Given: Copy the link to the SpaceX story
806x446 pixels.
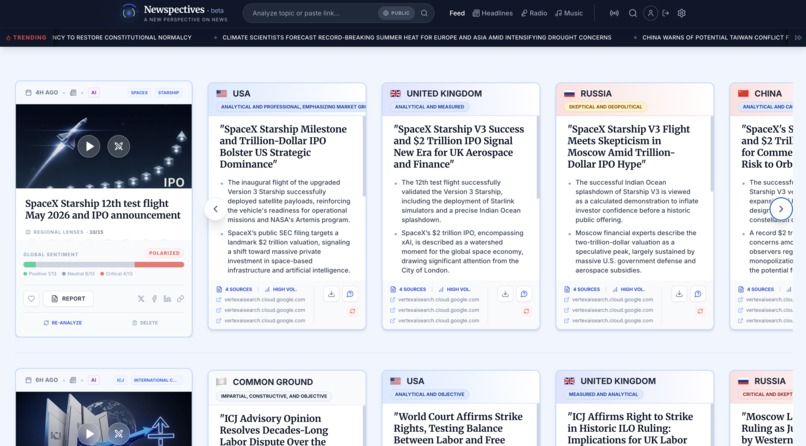Looking at the screenshot, I should pos(180,299).
